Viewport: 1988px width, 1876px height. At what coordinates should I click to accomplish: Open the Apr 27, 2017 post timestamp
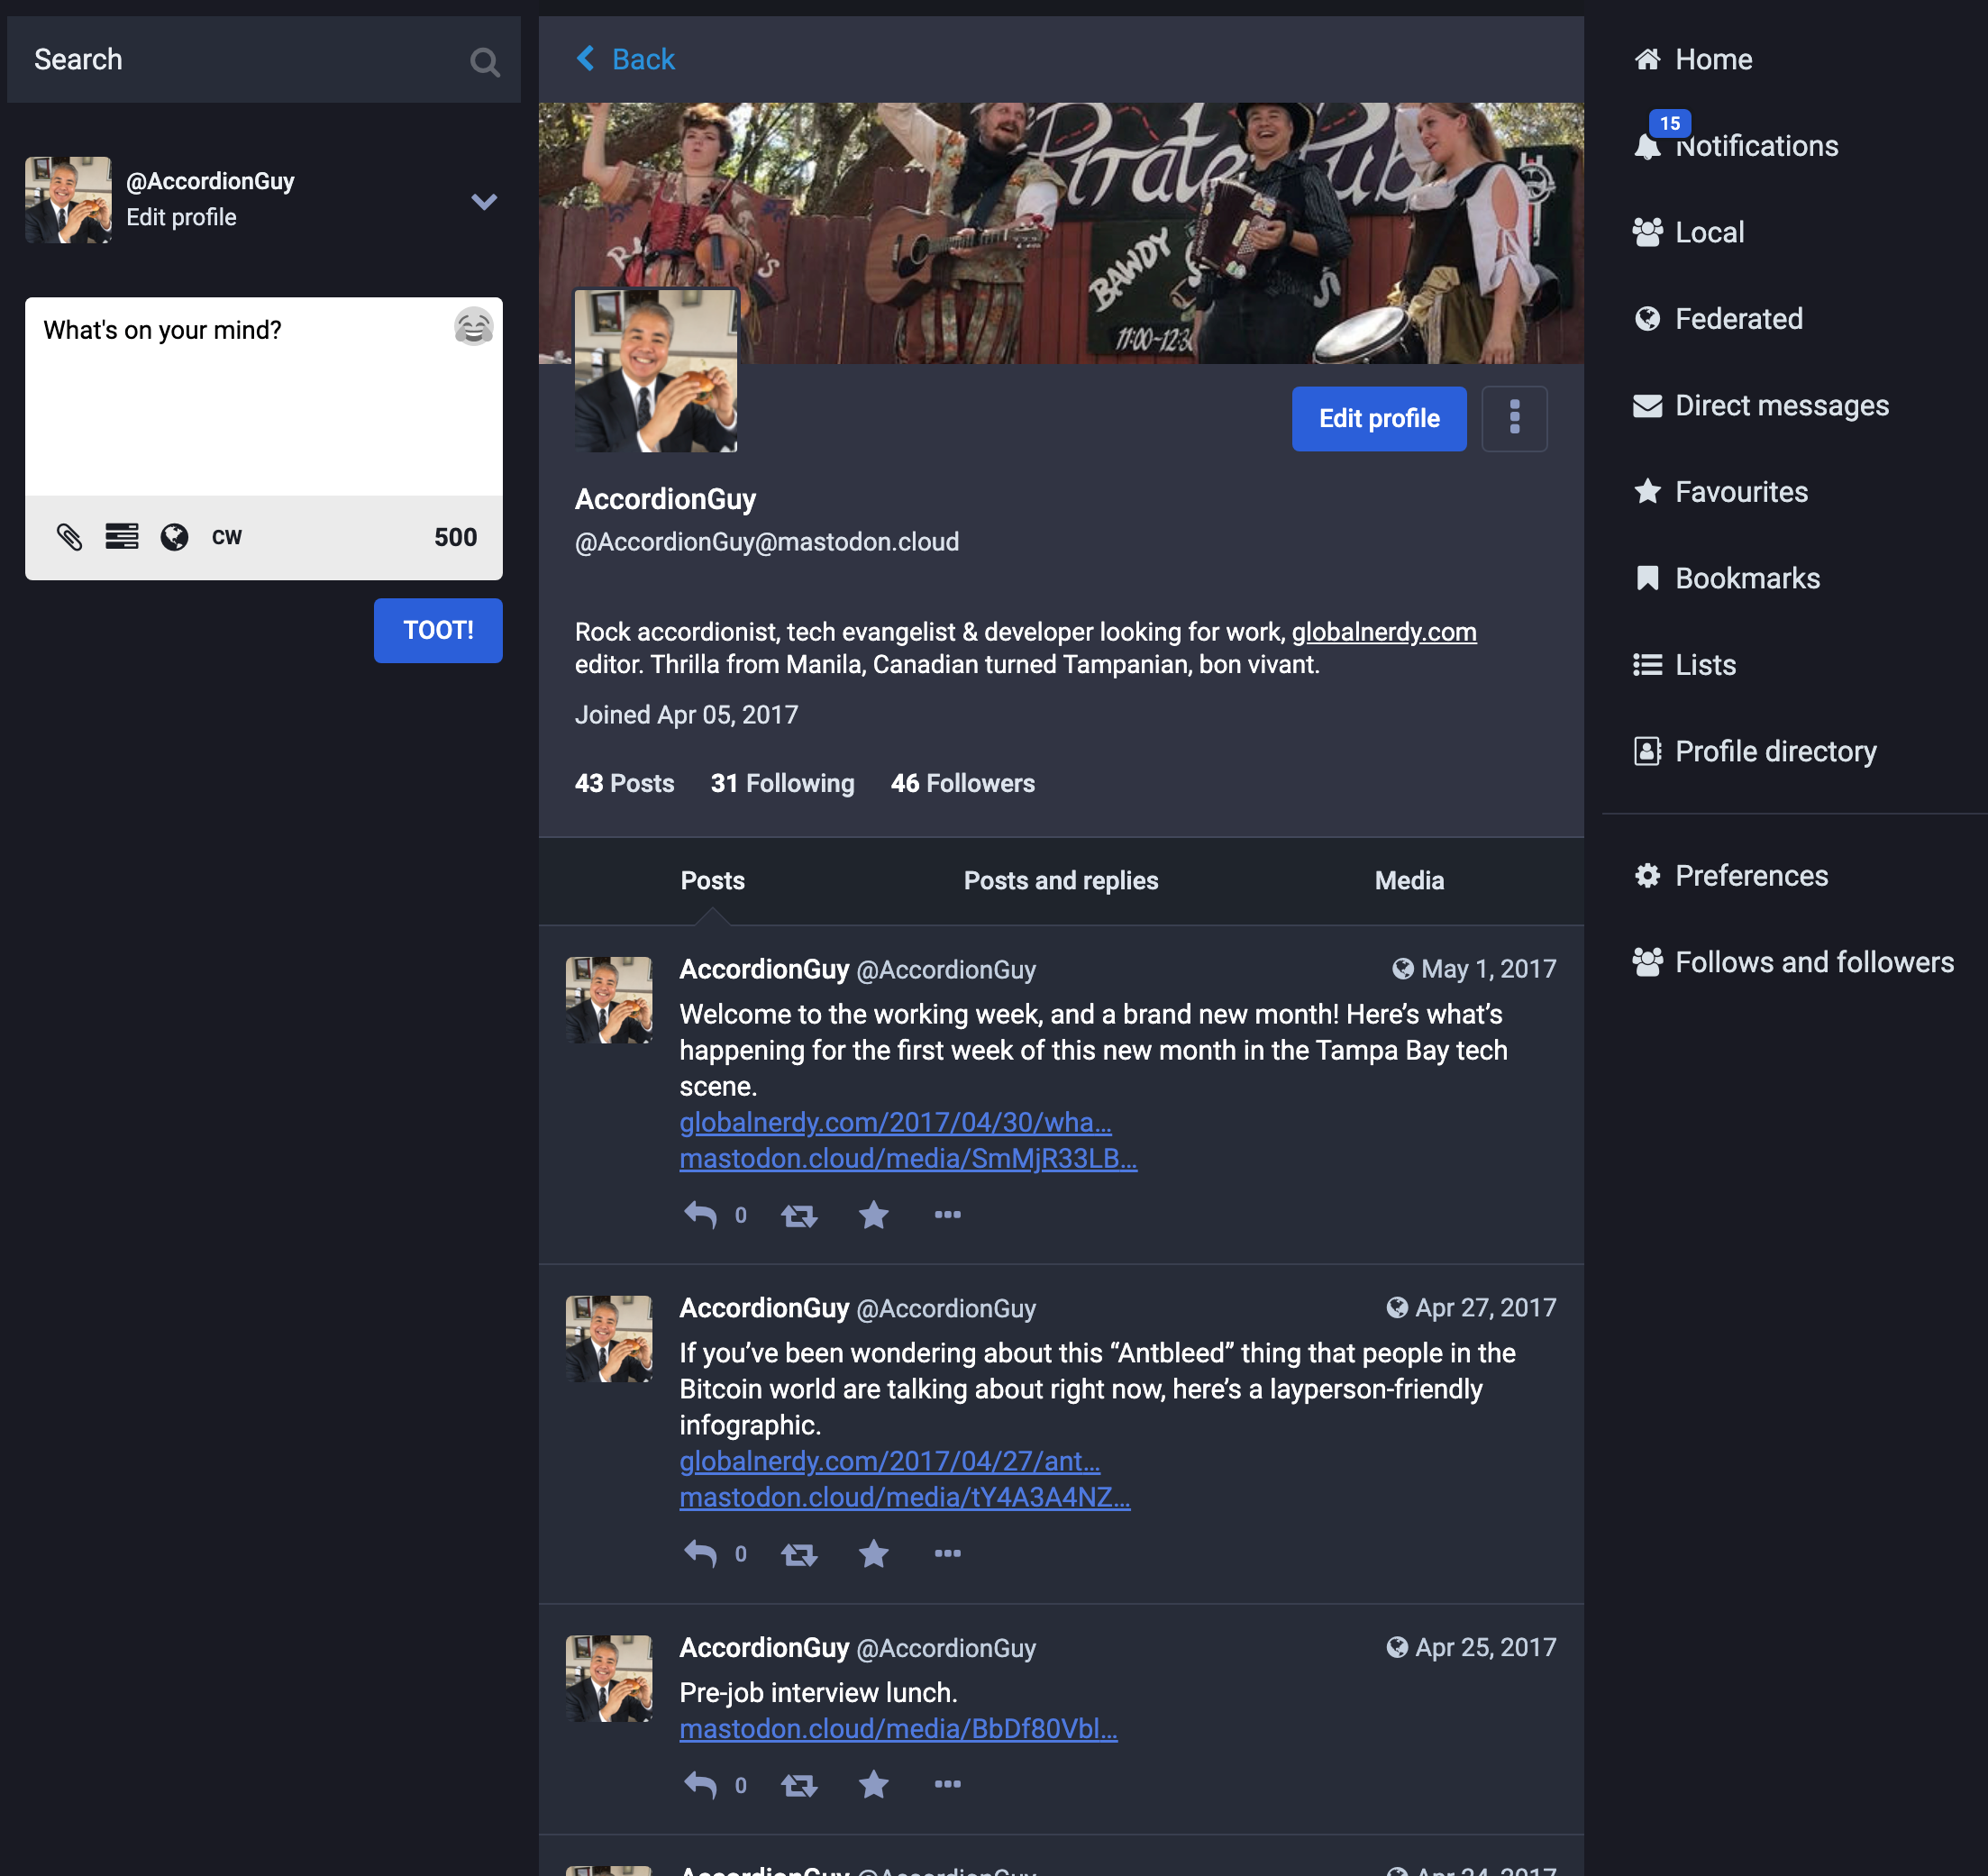tap(1485, 1307)
